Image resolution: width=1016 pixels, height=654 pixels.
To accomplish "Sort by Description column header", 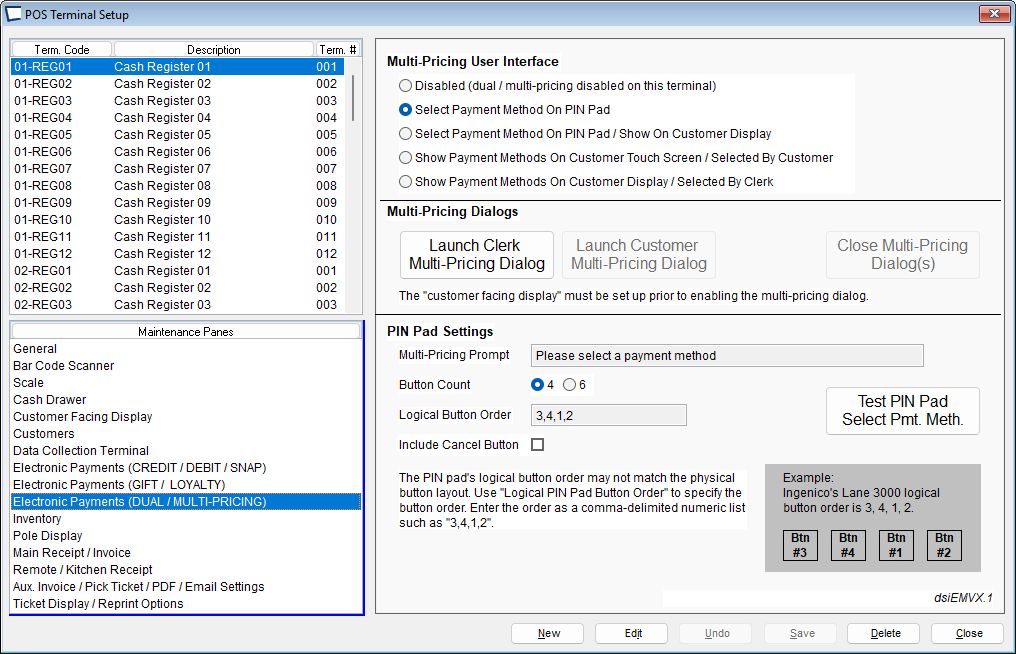I will 213,49.
